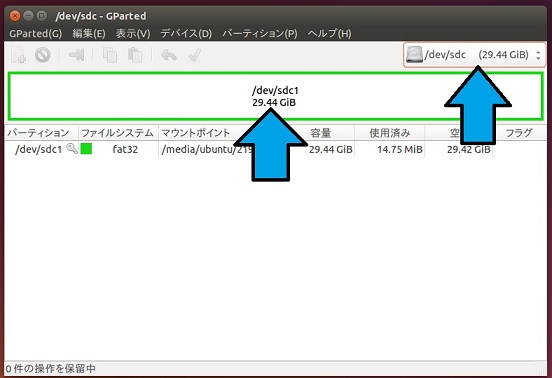Viewport: 552px width, 378px height.
Task: Click the New partition toolbar icon
Action: point(18,55)
